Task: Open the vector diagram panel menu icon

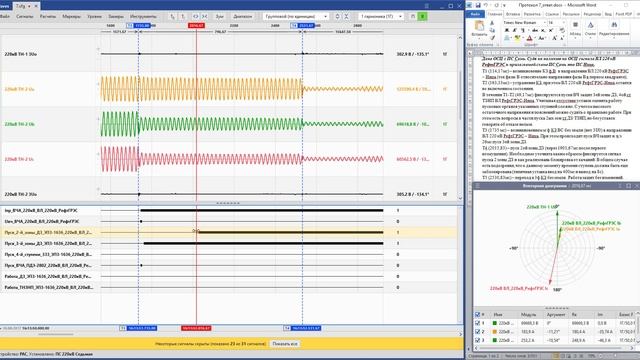Action: pyautogui.click(x=478, y=186)
